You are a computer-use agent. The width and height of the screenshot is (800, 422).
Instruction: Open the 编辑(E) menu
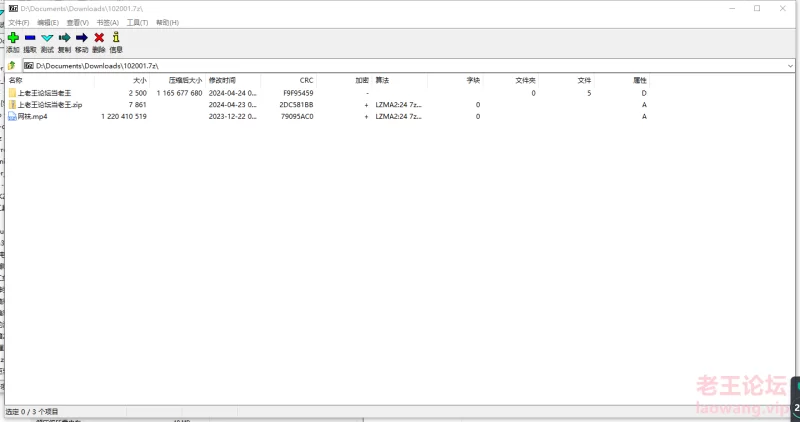[48, 22]
